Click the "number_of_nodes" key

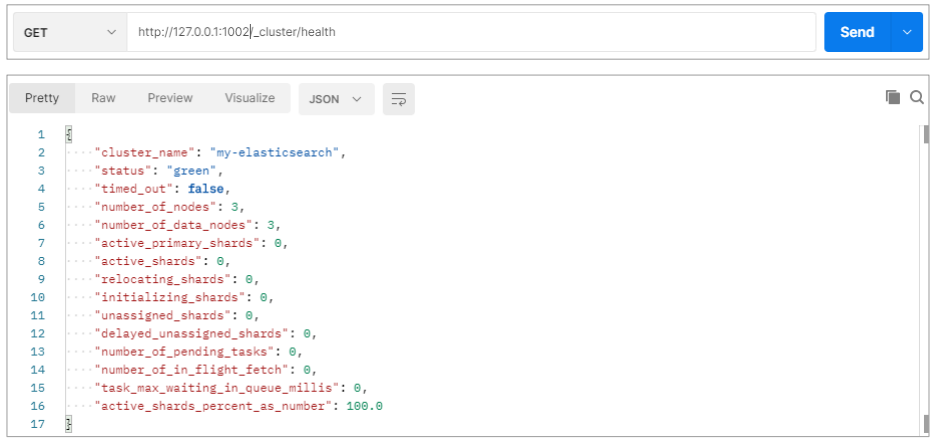click(157, 207)
